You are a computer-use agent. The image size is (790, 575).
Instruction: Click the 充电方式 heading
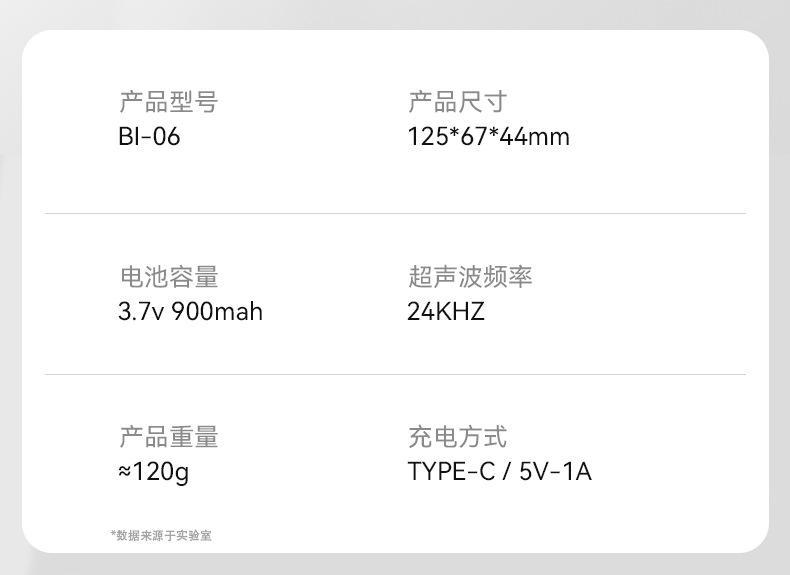[x=457, y=437]
